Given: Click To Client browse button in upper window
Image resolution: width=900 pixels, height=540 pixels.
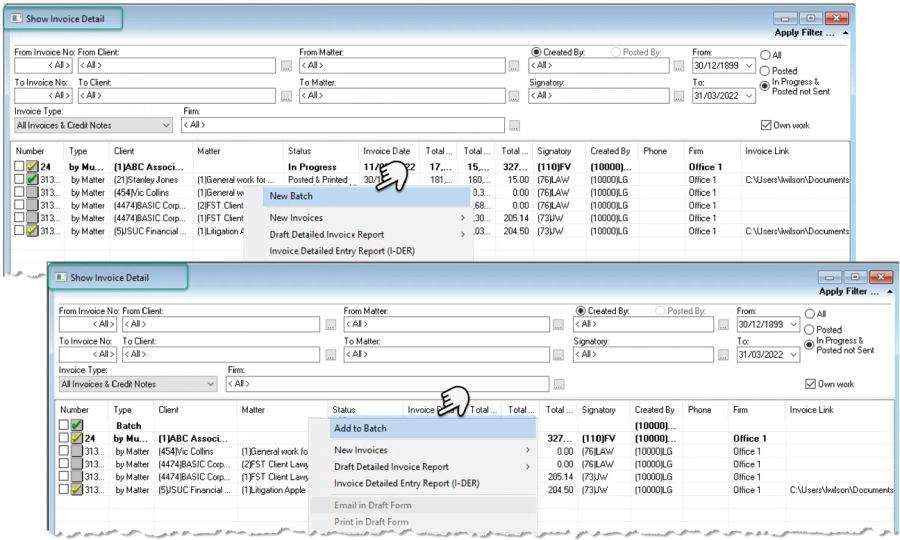Looking at the screenshot, I should [x=286, y=96].
